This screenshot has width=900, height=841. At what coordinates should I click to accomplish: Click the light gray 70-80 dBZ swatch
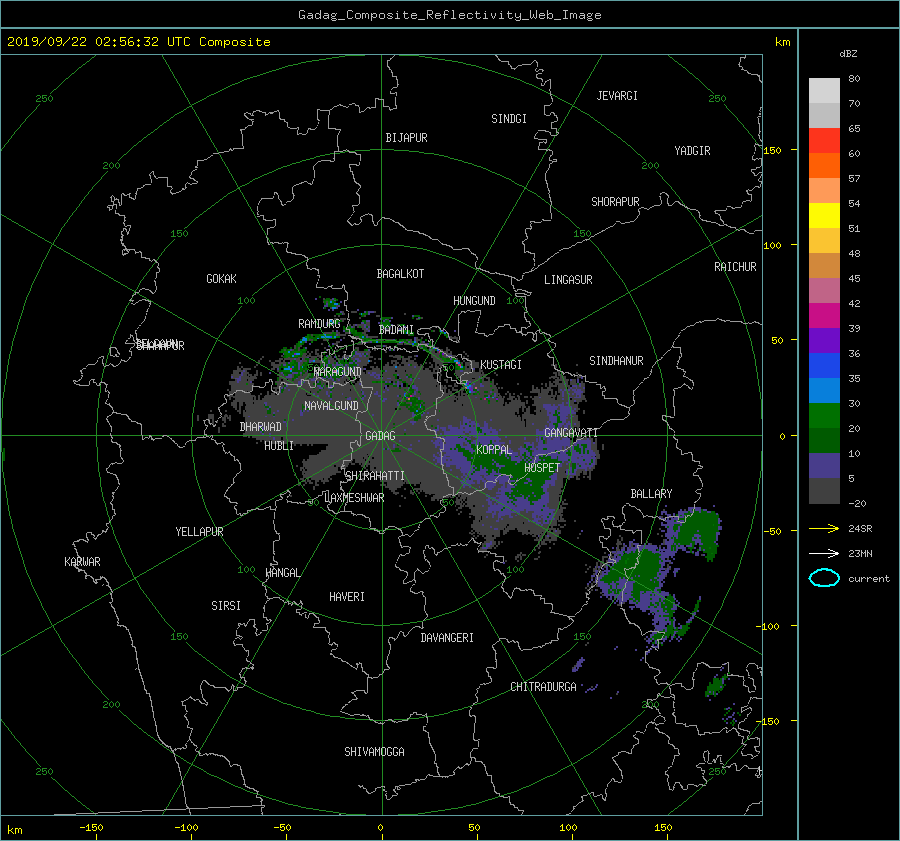click(x=824, y=91)
